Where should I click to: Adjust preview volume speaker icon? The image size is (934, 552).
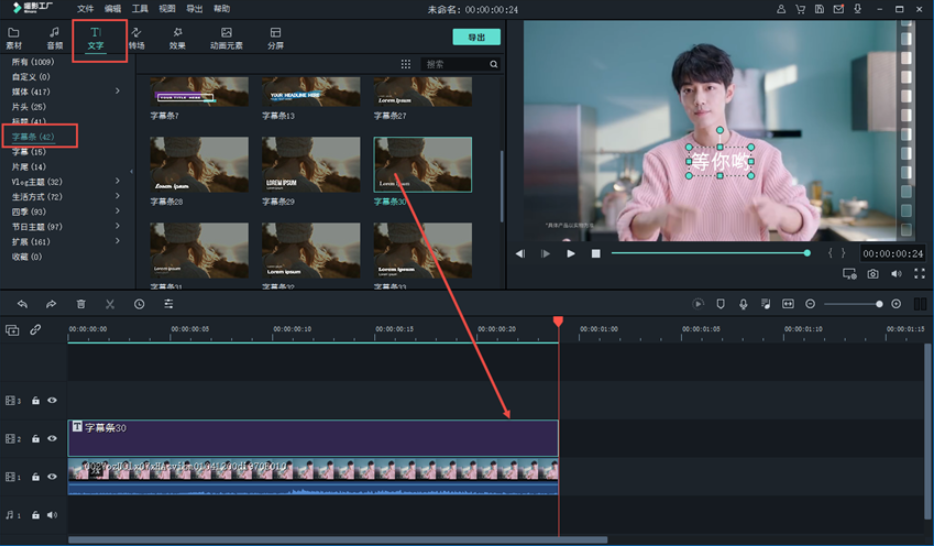(896, 274)
